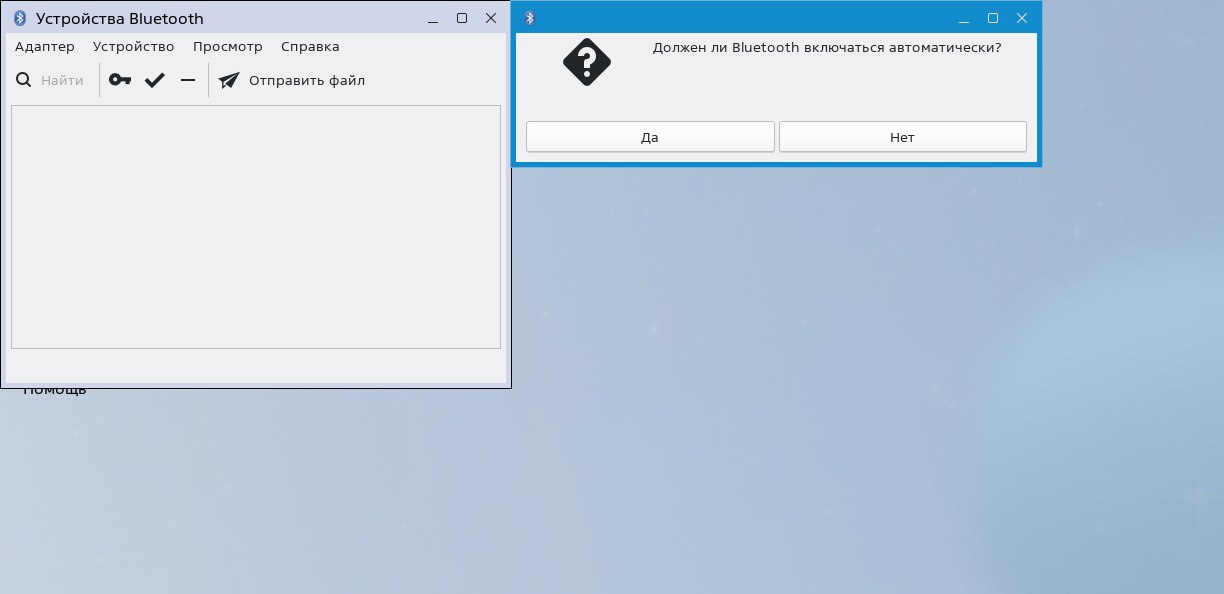Click Bluetooth icon in Устройства Bluetooth title bar

click(20, 18)
